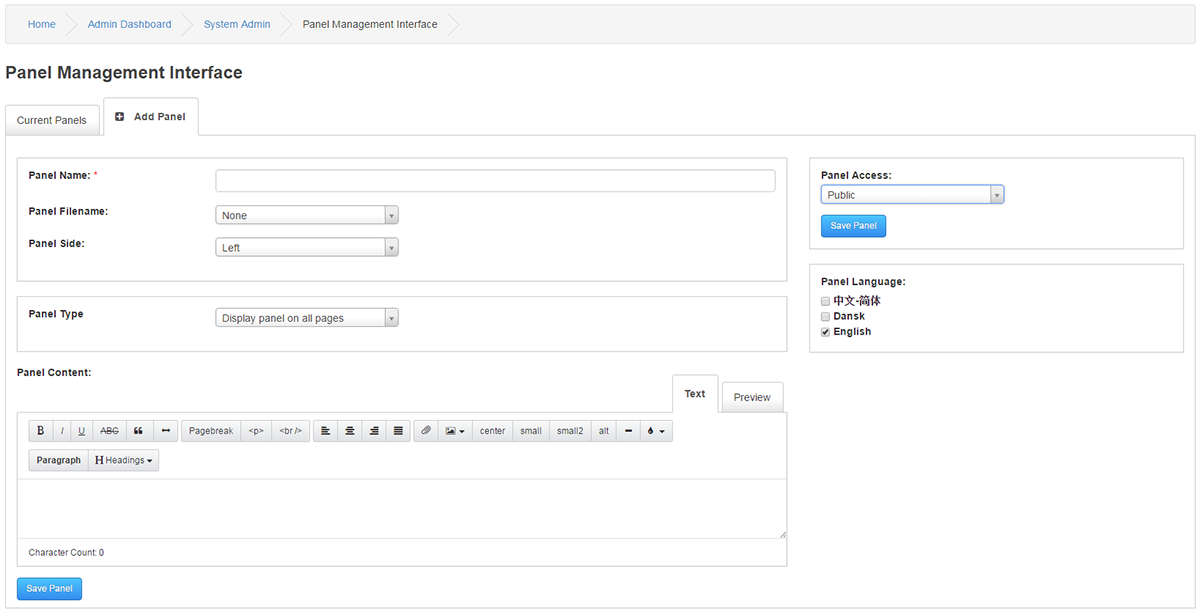This screenshot has height=615, width=1200.
Task: Align text left in the editor
Action: [326, 431]
